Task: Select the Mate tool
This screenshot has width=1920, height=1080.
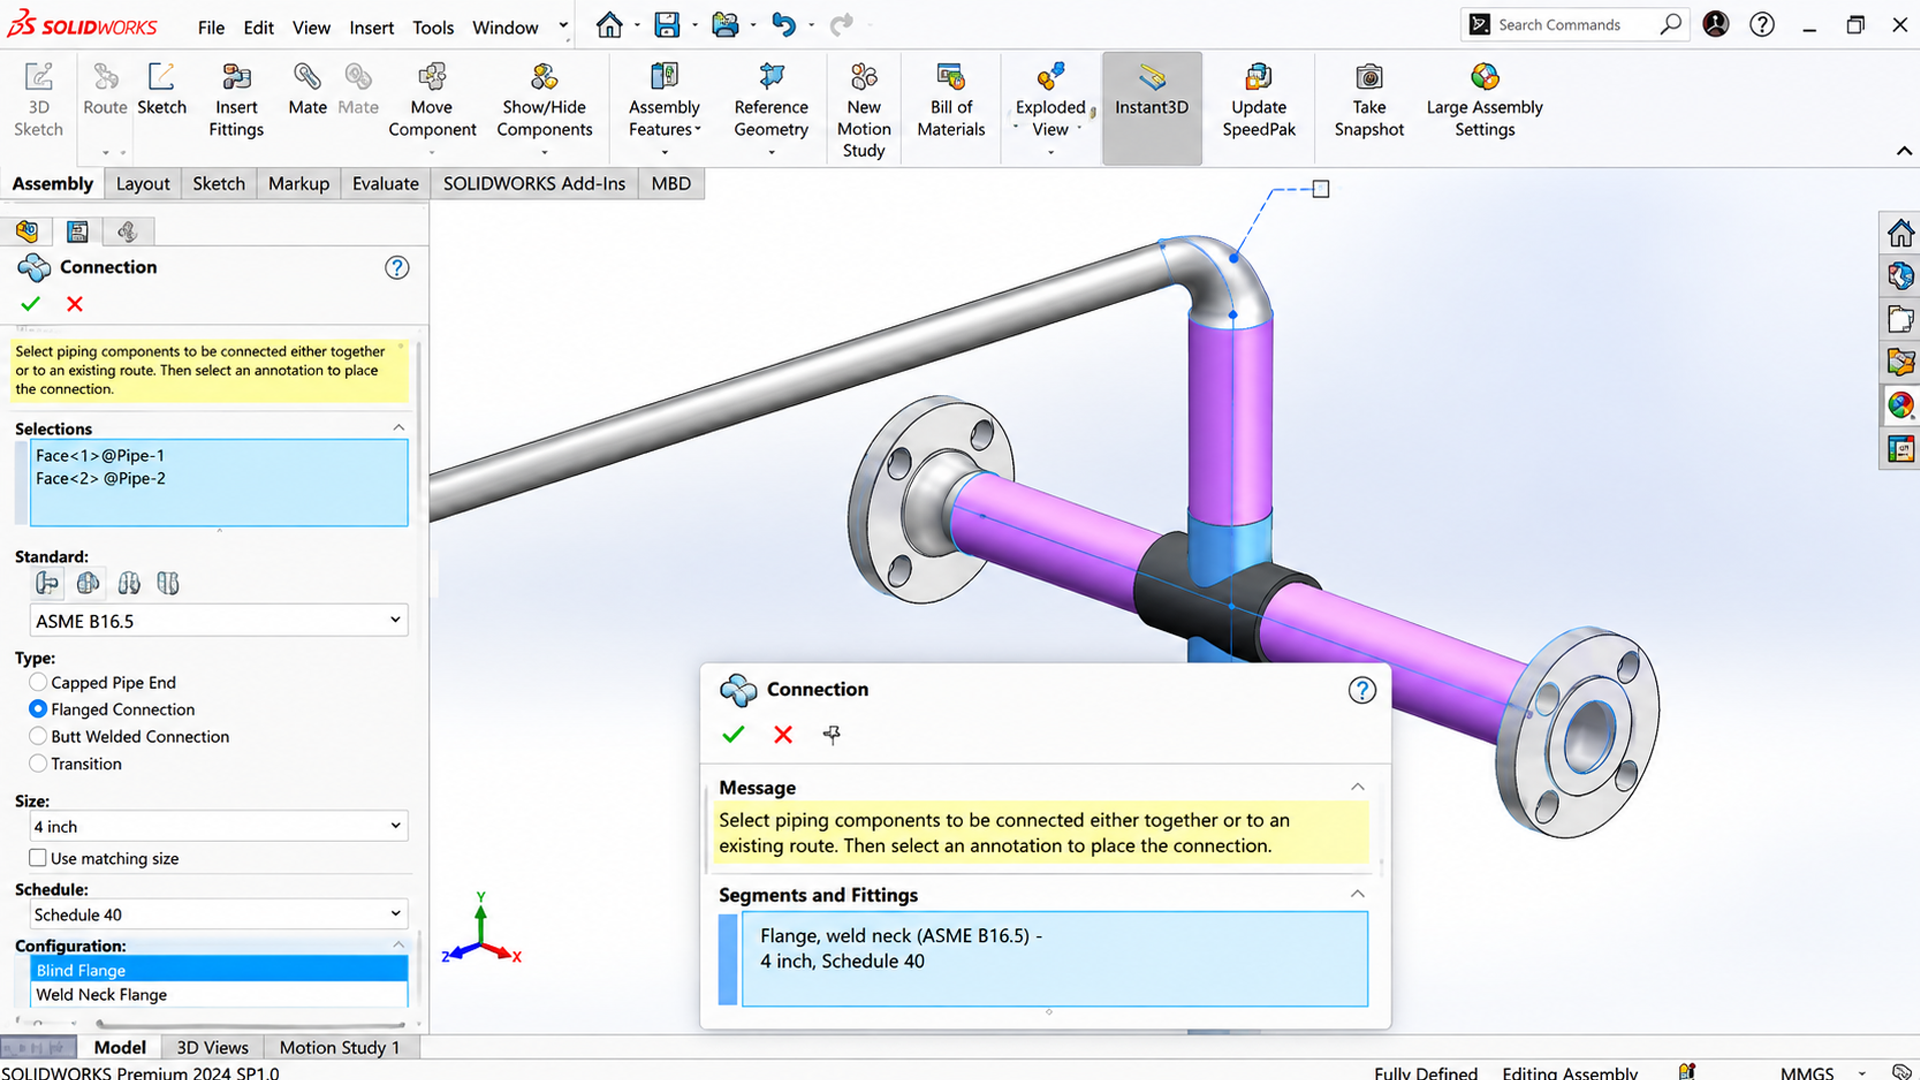Action: 307,90
